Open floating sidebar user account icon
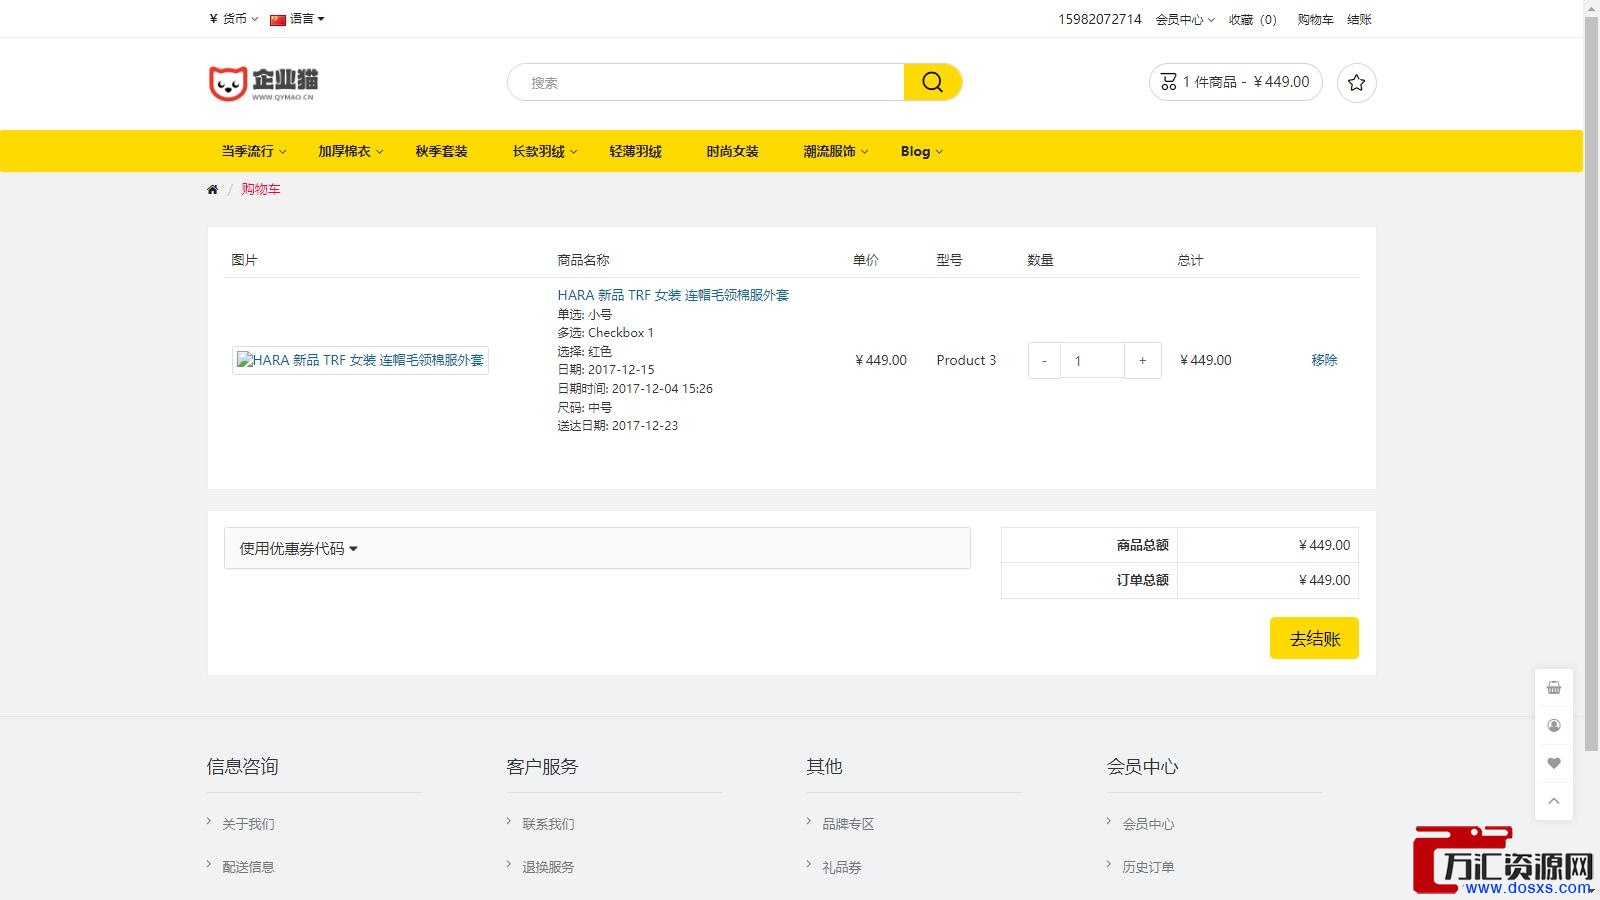 [1553, 726]
